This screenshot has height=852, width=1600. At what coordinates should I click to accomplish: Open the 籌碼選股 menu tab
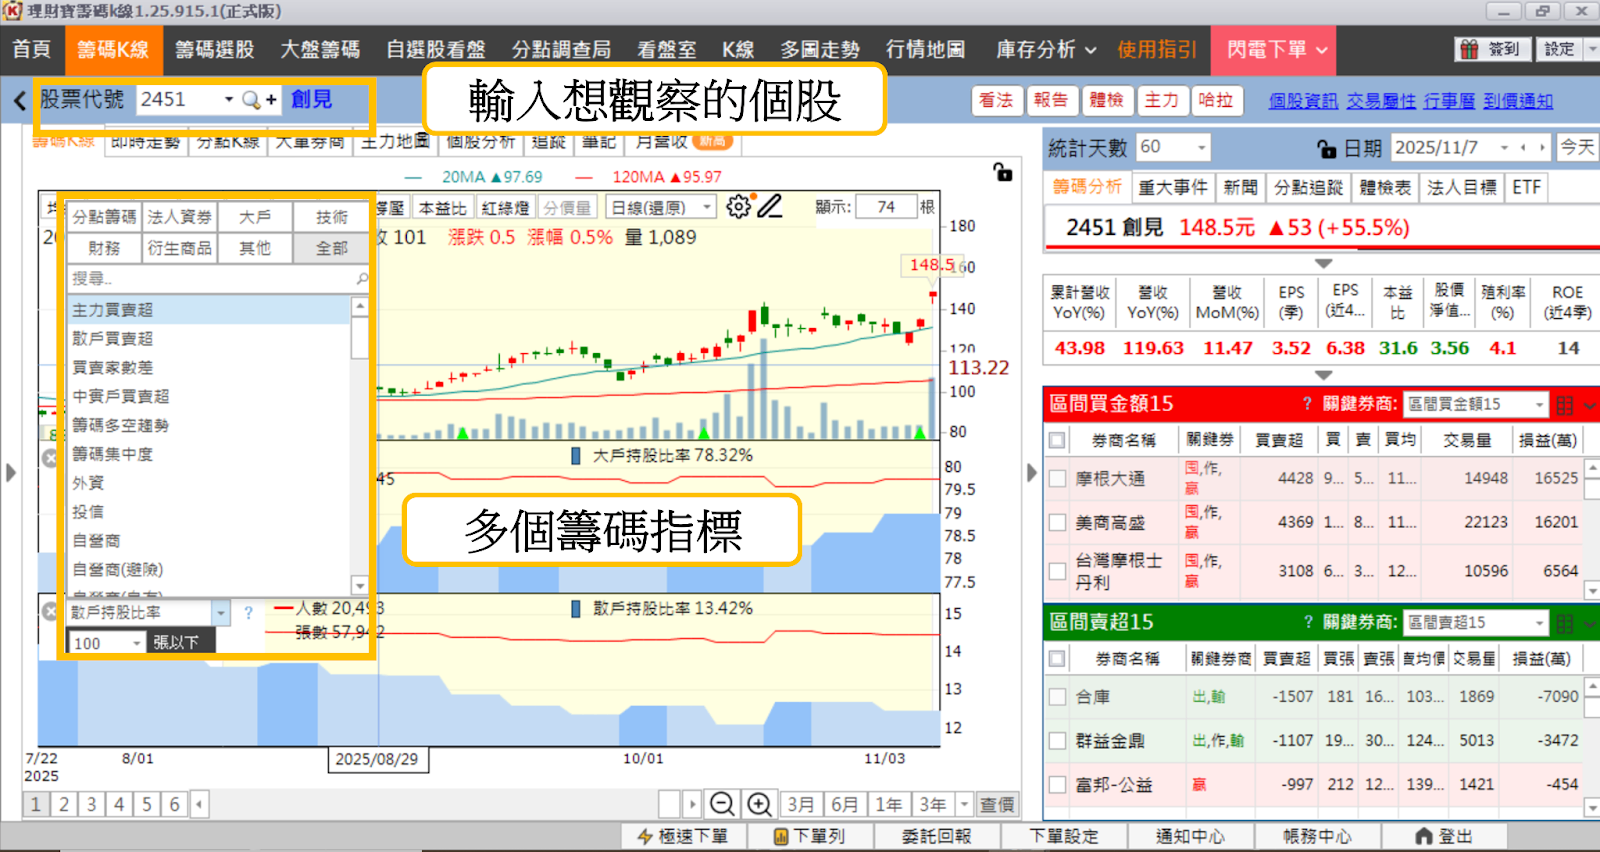point(214,49)
